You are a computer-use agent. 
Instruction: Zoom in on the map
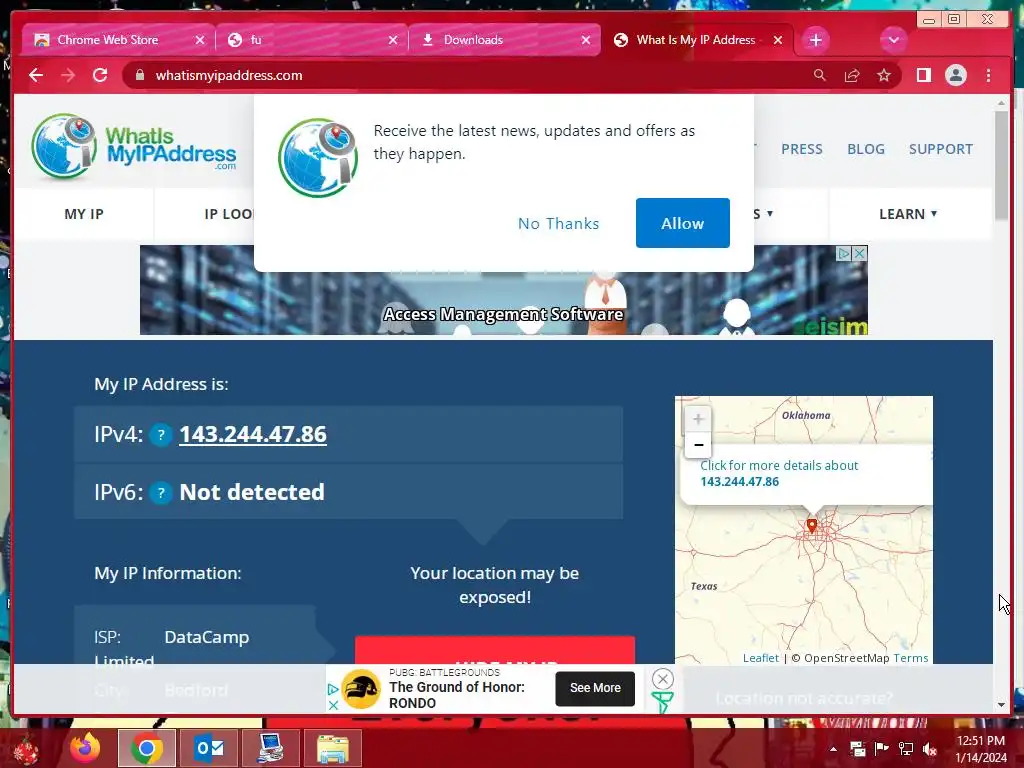(697, 419)
